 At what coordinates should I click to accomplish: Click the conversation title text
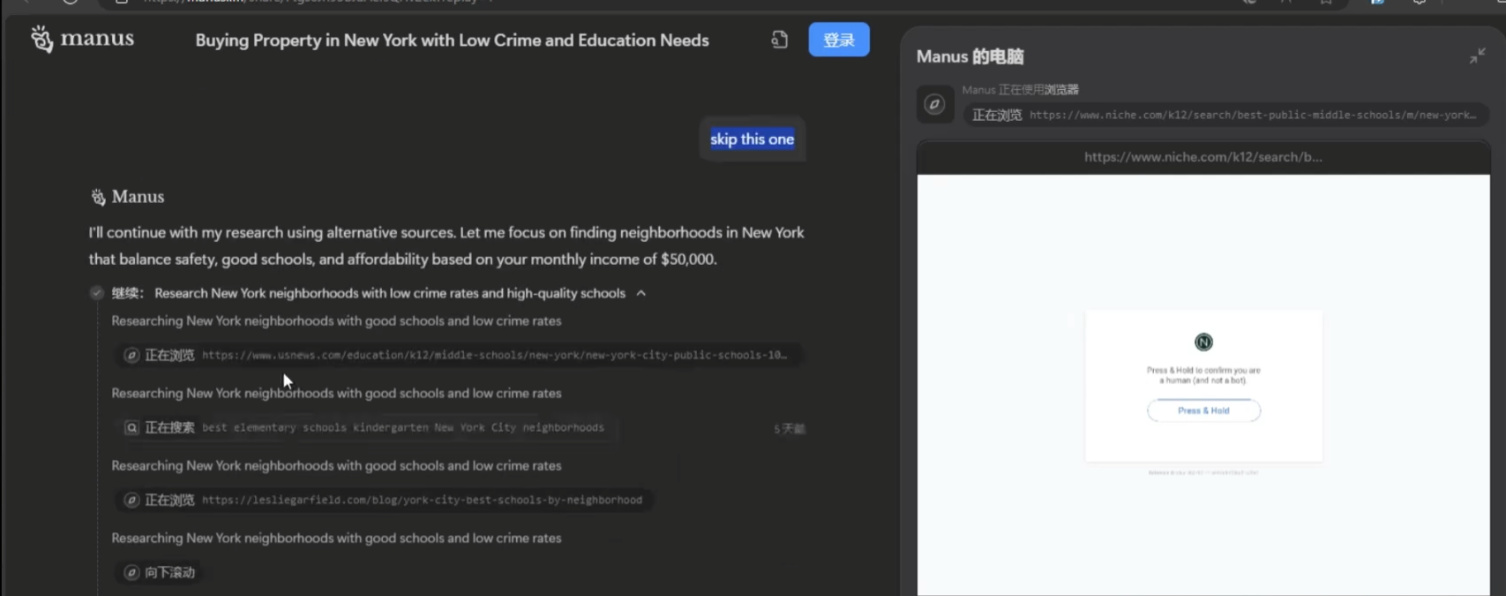452,41
